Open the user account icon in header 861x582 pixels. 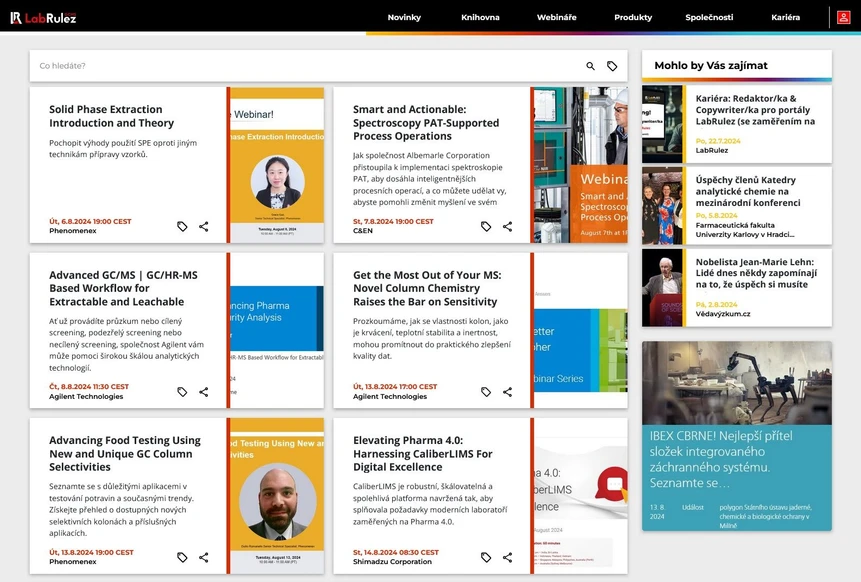click(843, 17)
